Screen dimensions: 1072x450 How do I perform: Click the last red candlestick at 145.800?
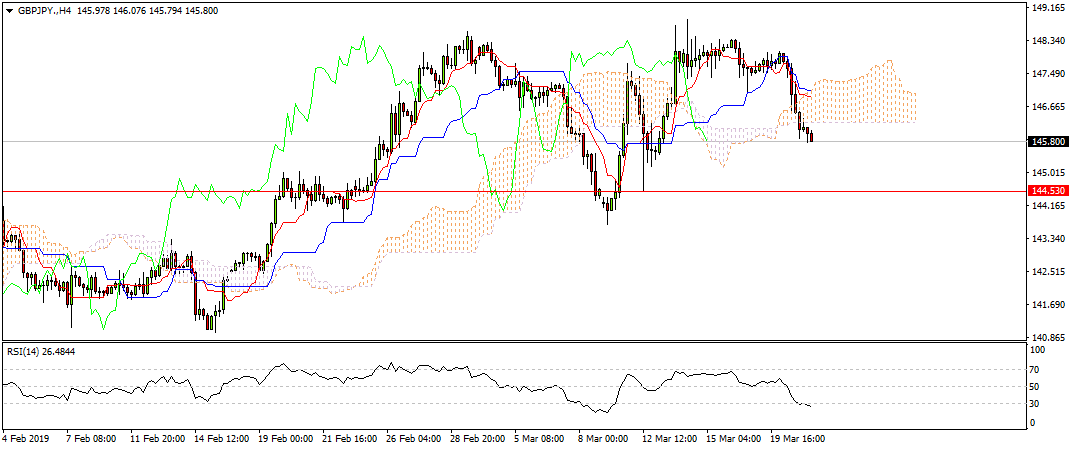812,135
